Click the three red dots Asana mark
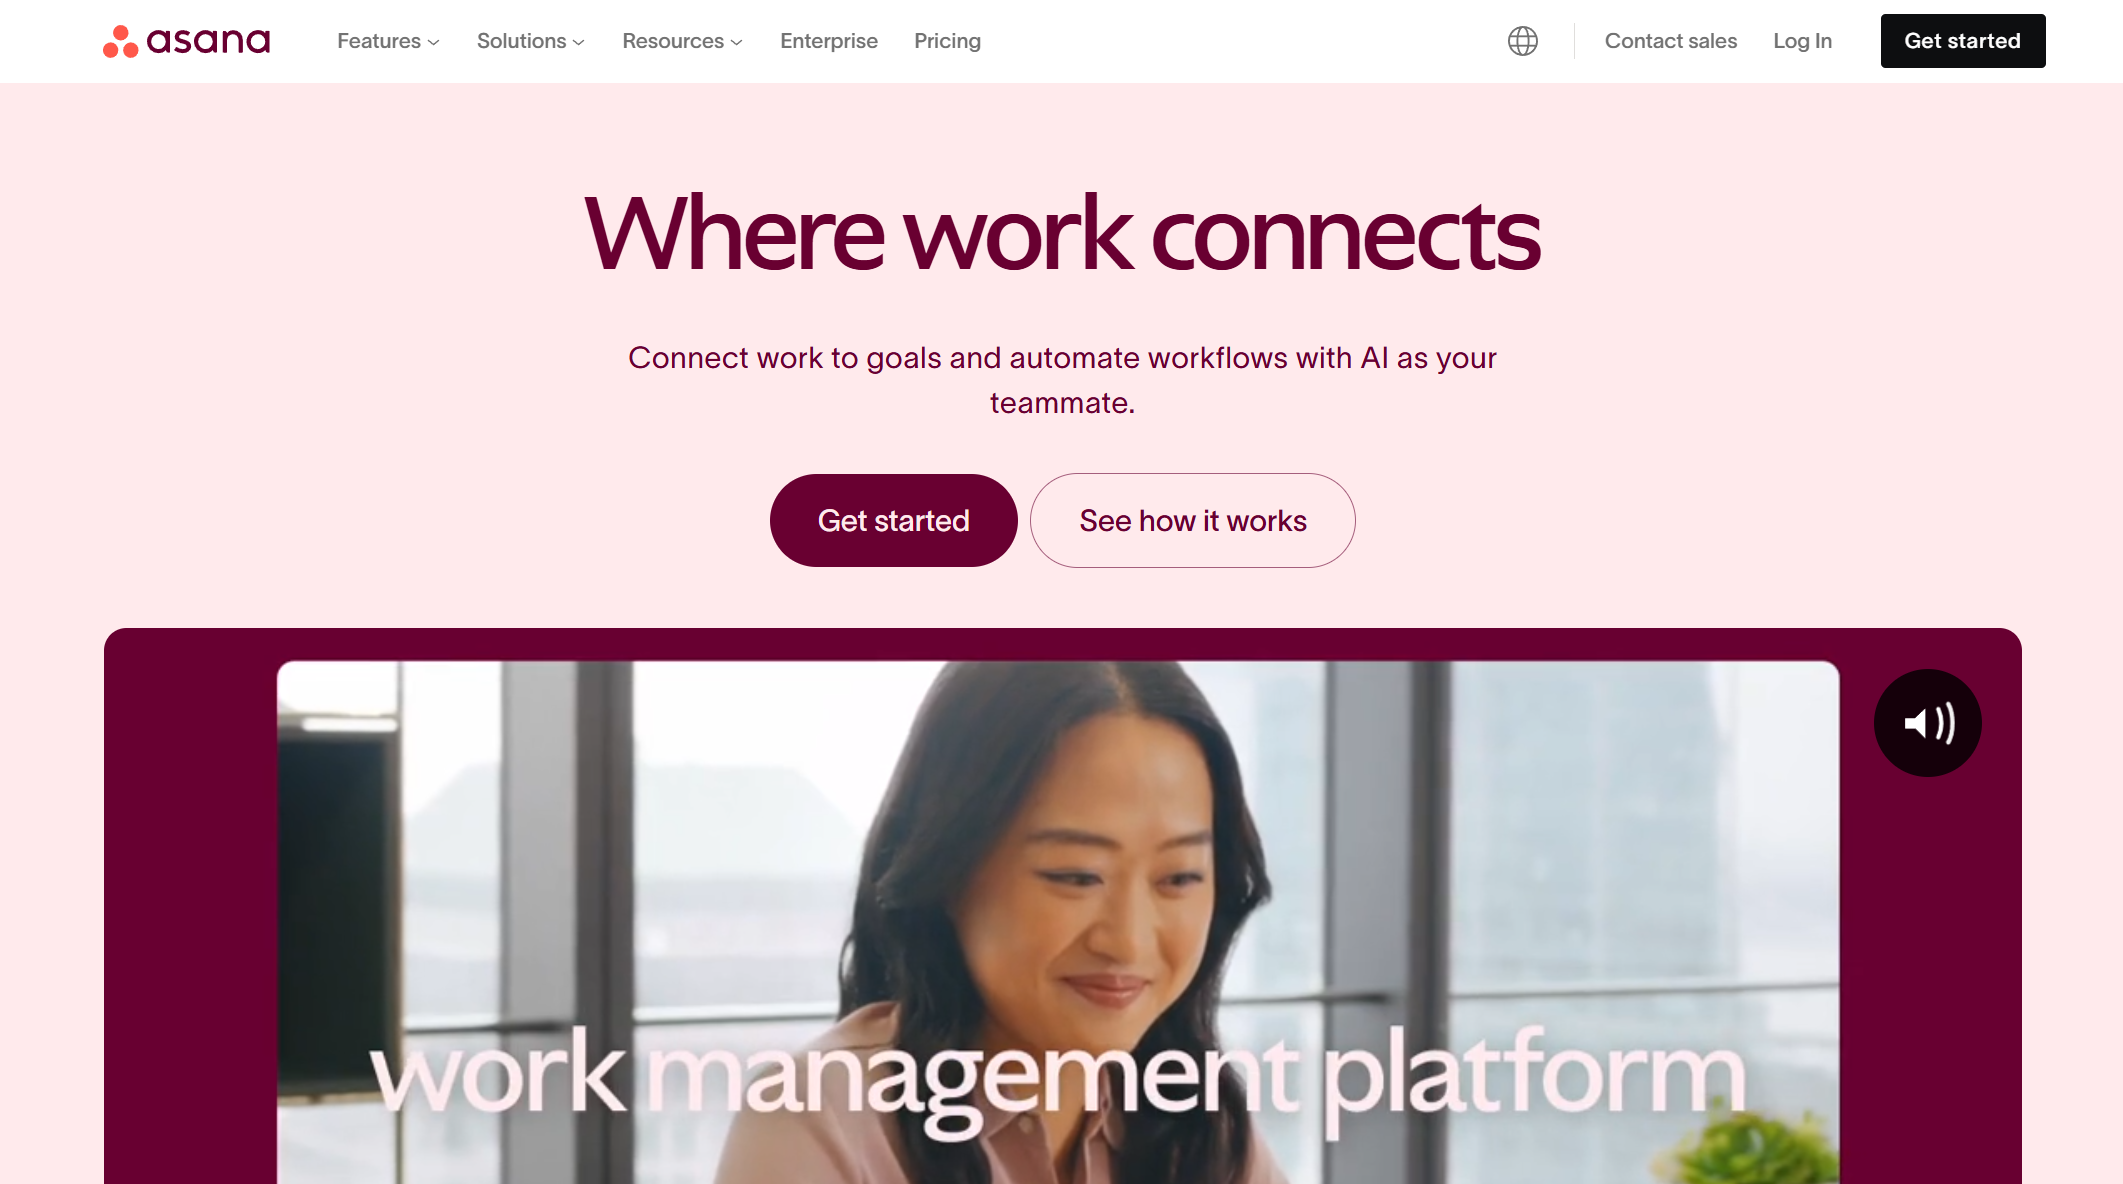Viewport: 2123px width, 1184px height. tap(120, 41)
